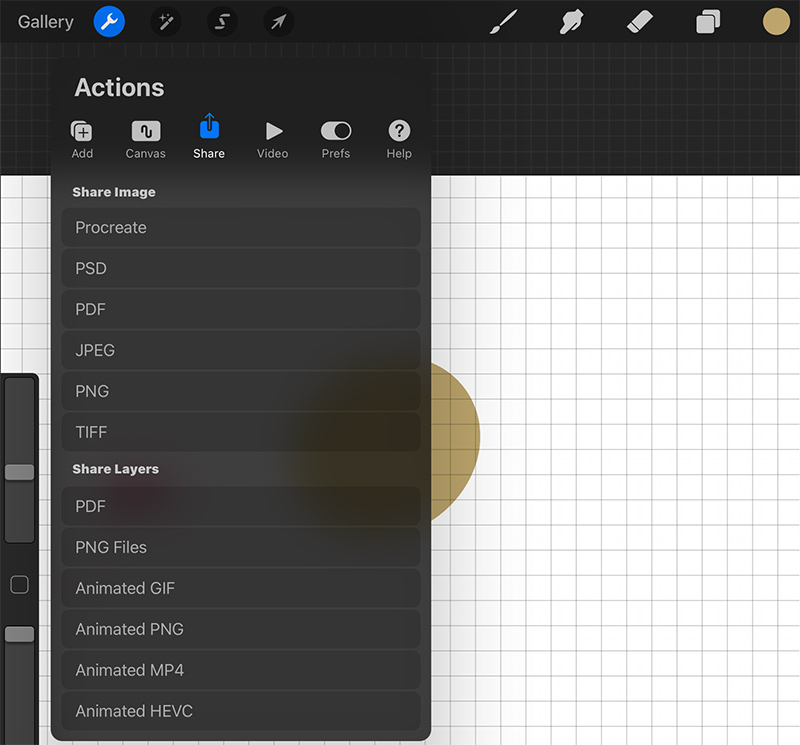Share image as PSD
The image size is (800, 745).
[x=241, y=268]
